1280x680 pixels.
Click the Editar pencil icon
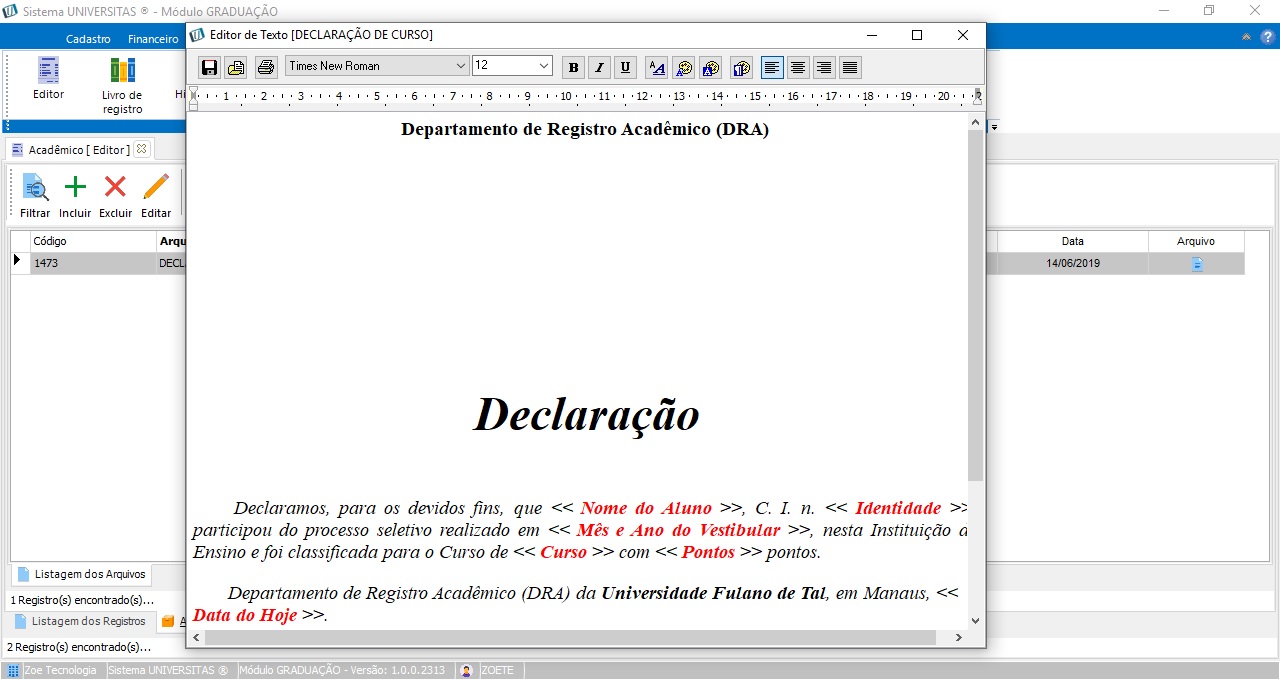coord(156,195)
